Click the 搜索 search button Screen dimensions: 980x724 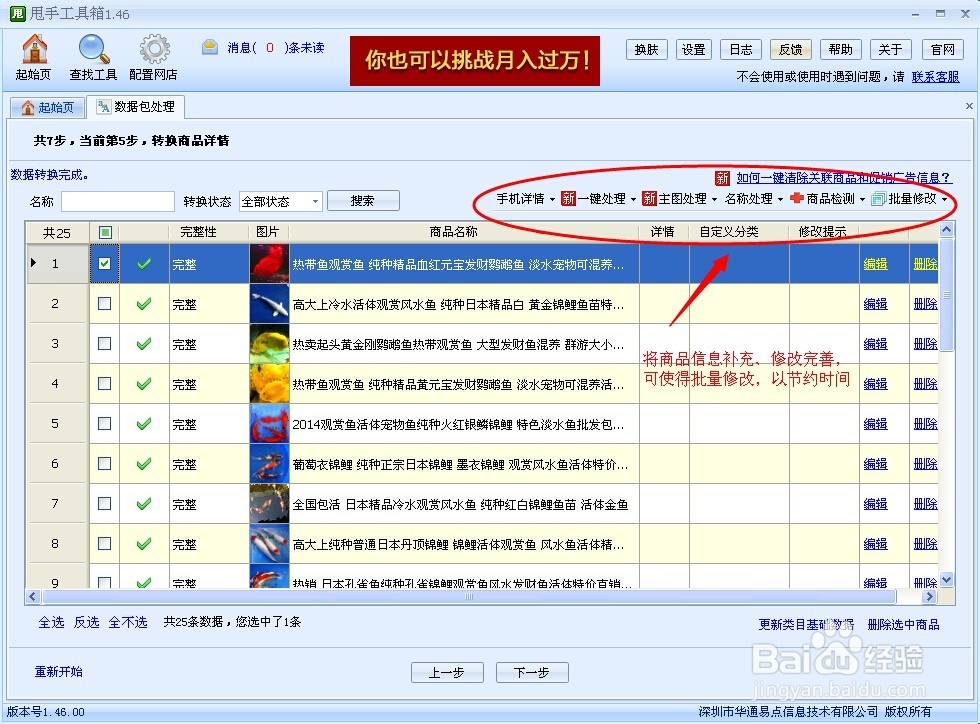click(x=363, y=200)
